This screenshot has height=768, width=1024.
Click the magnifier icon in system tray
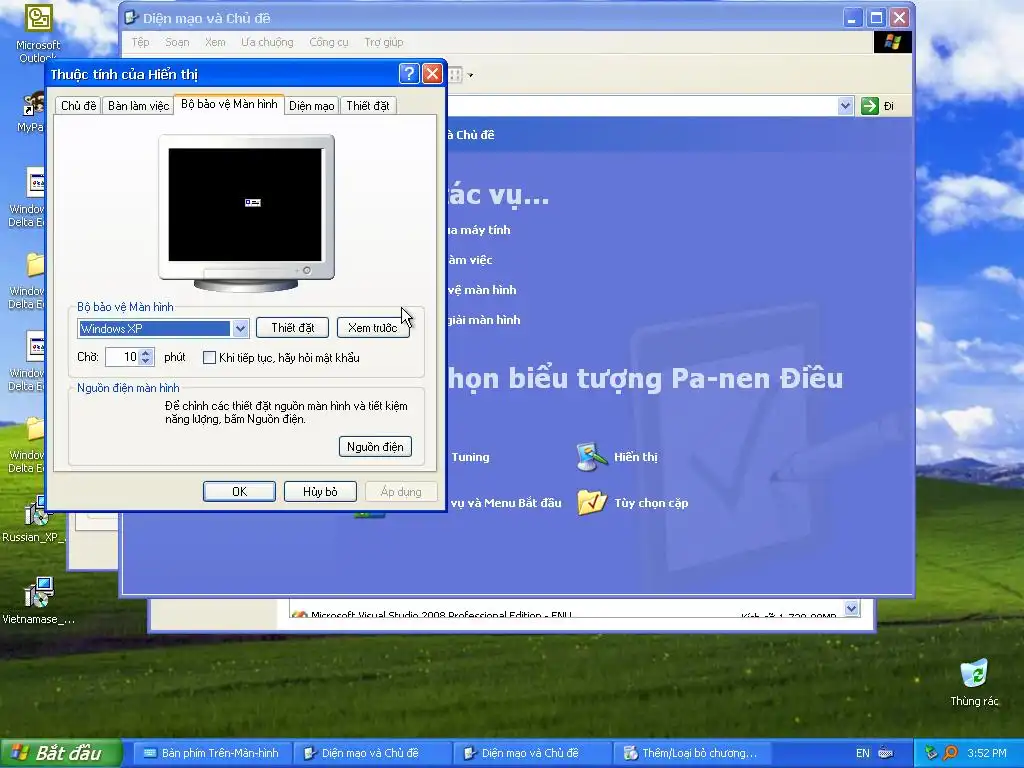point(950,753)
